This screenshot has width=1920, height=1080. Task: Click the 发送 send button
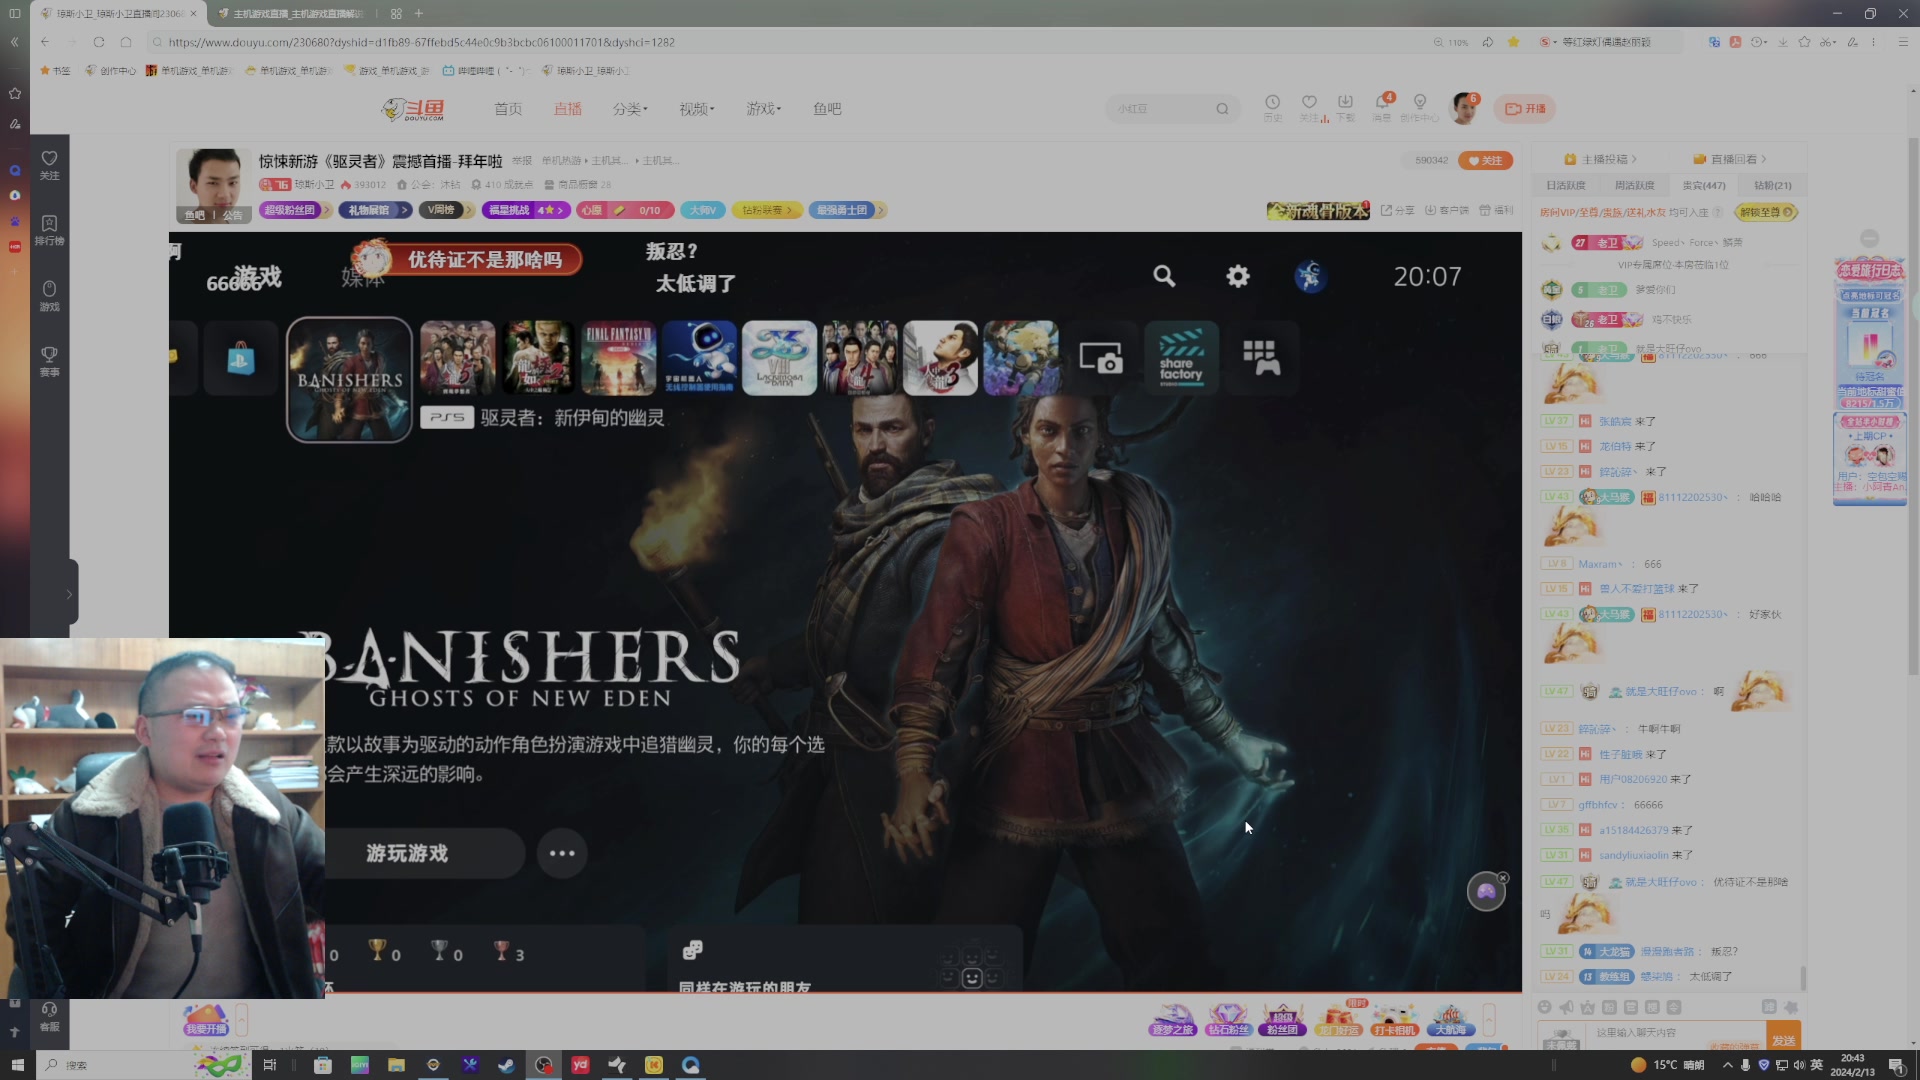click(x=1783, y=1038)
